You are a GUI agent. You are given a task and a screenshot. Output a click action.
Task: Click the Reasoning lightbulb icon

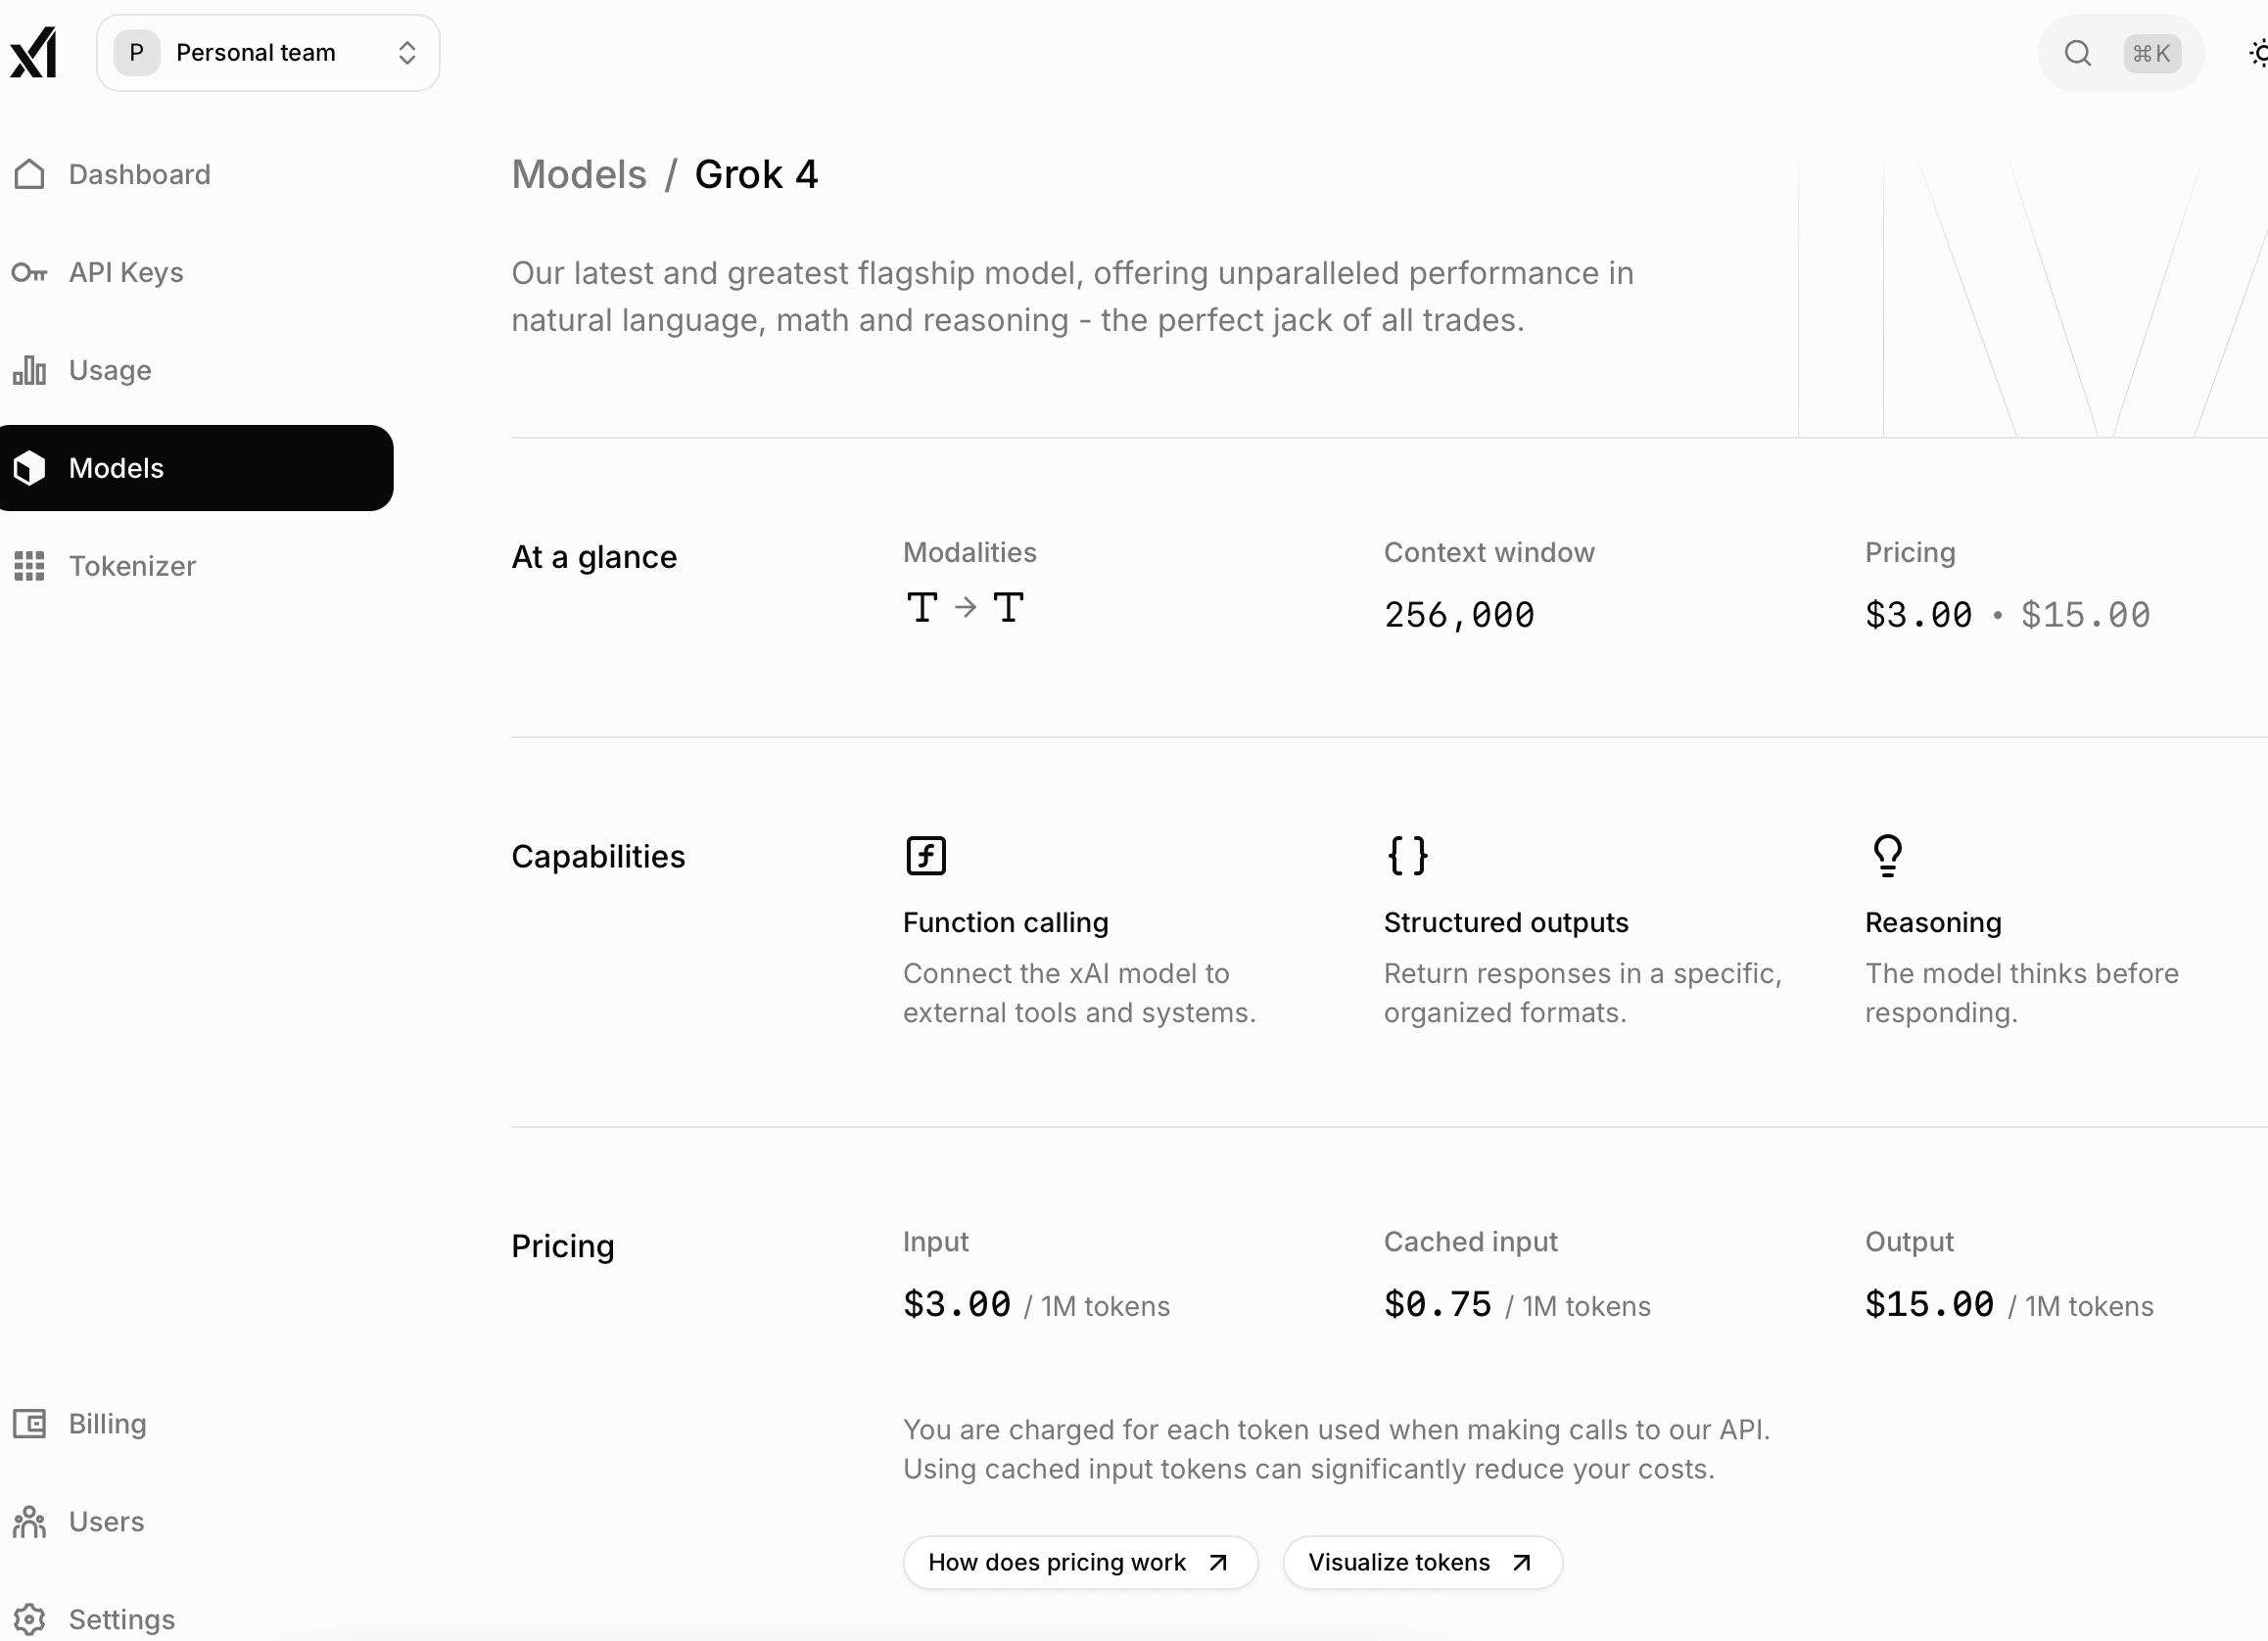1887,856
